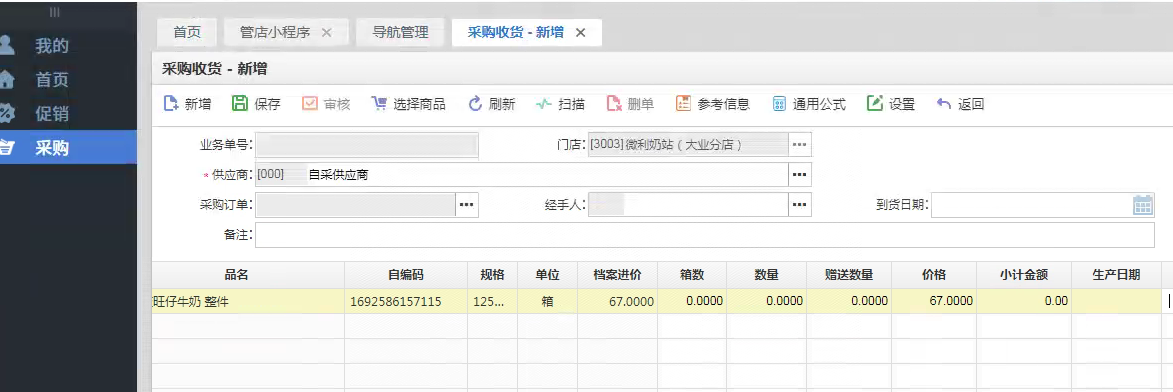Click the 规格 cell showing 125...
Image resolution: width=1173 pixels, height=392 pixels.
[492, 301]
